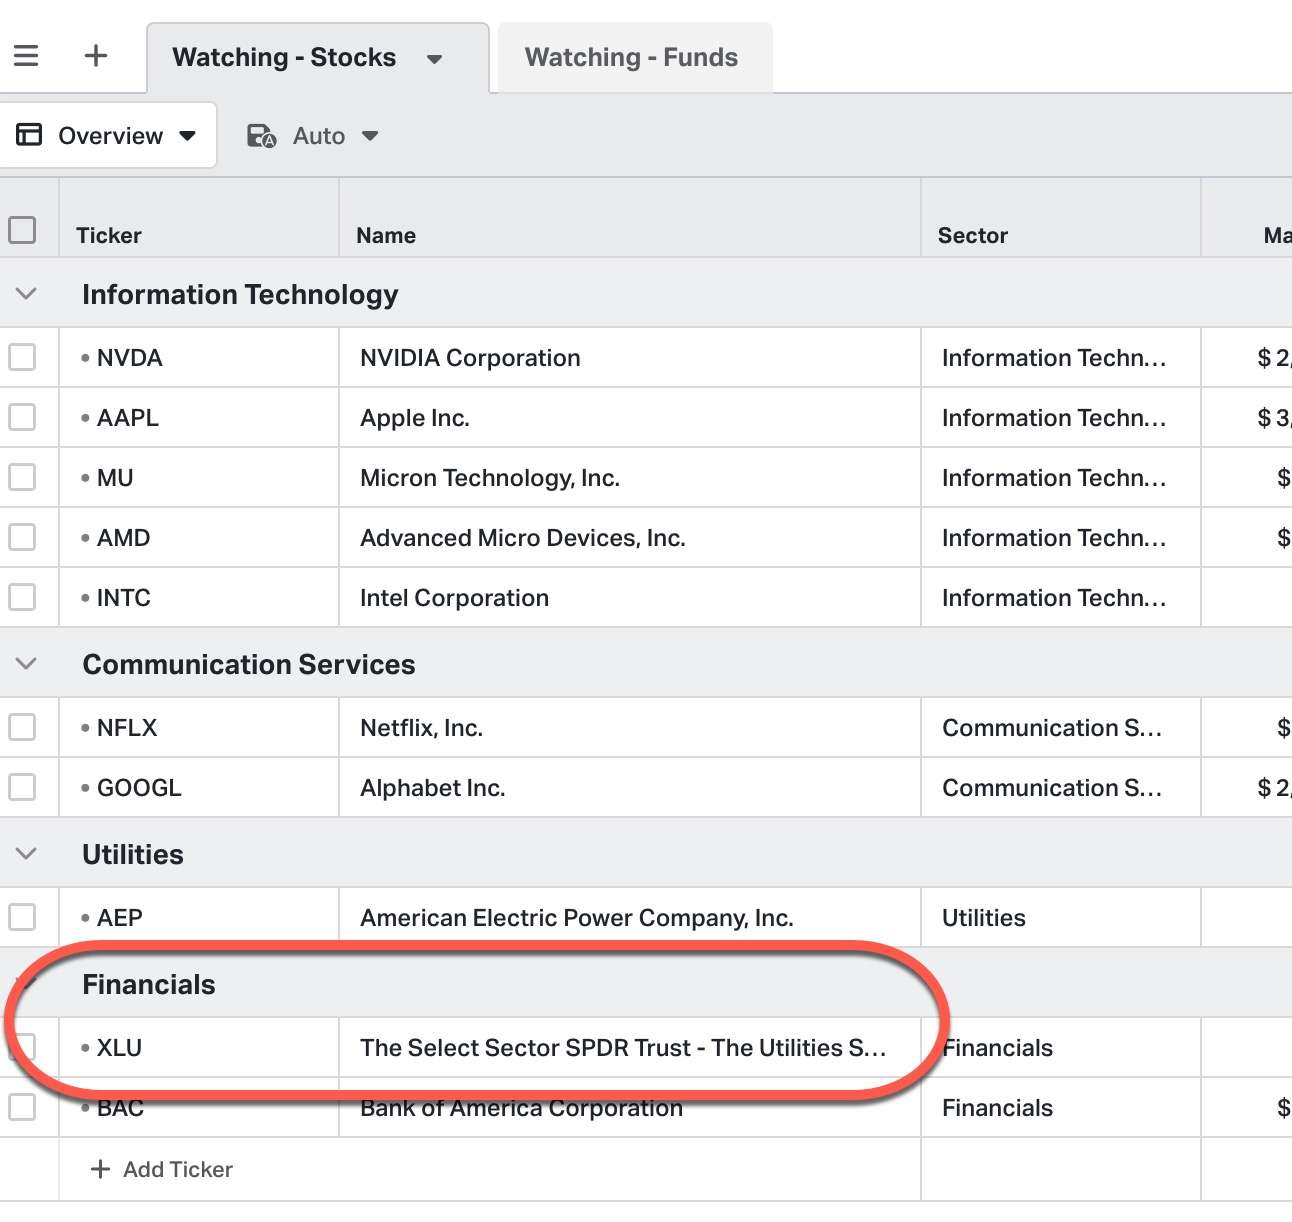The height and width of the screenshot is (1222, 1292).
Task: Click the BAC ticker cell
Action: click(x=199, y=1108)
